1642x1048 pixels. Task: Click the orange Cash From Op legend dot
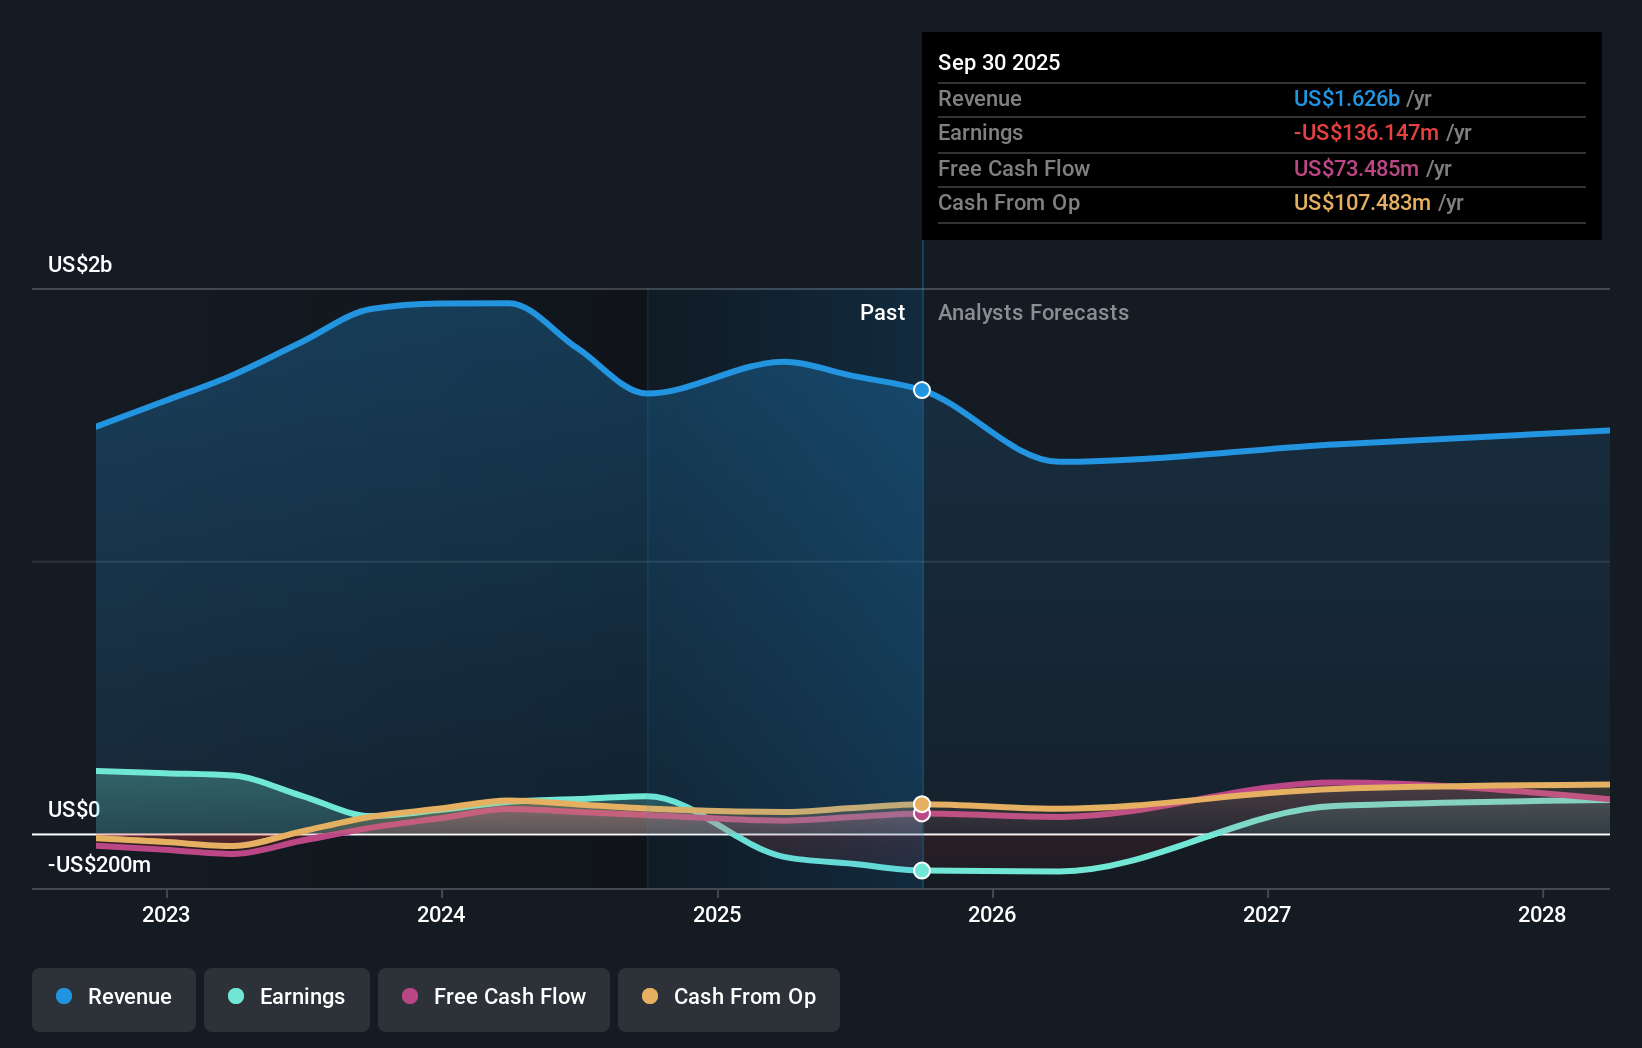click(651, 996)
